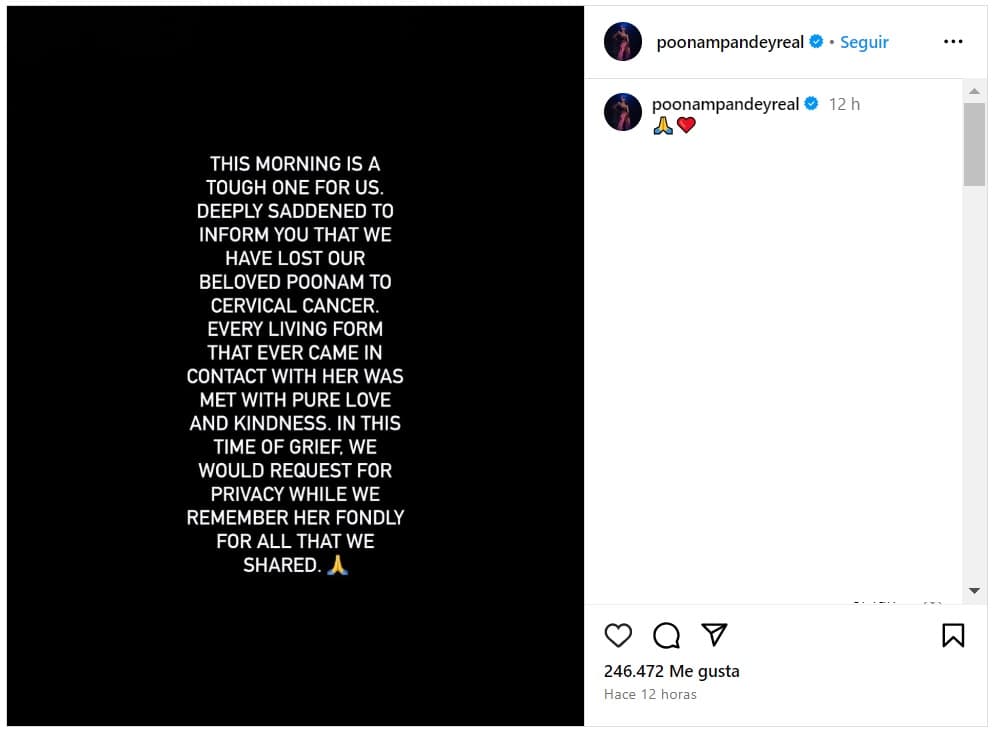View likers via the 246.472 Me gusta link
Screen dimensions: 995x735
click(x=670, y=671)
